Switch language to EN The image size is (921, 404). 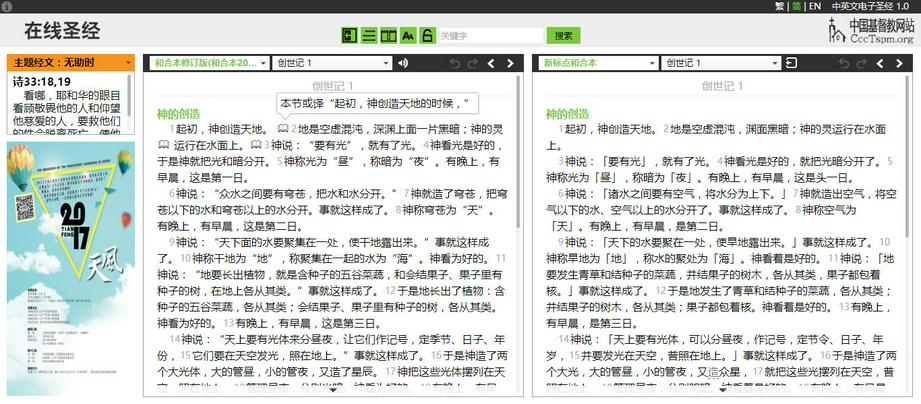click(x=815, y=6)
